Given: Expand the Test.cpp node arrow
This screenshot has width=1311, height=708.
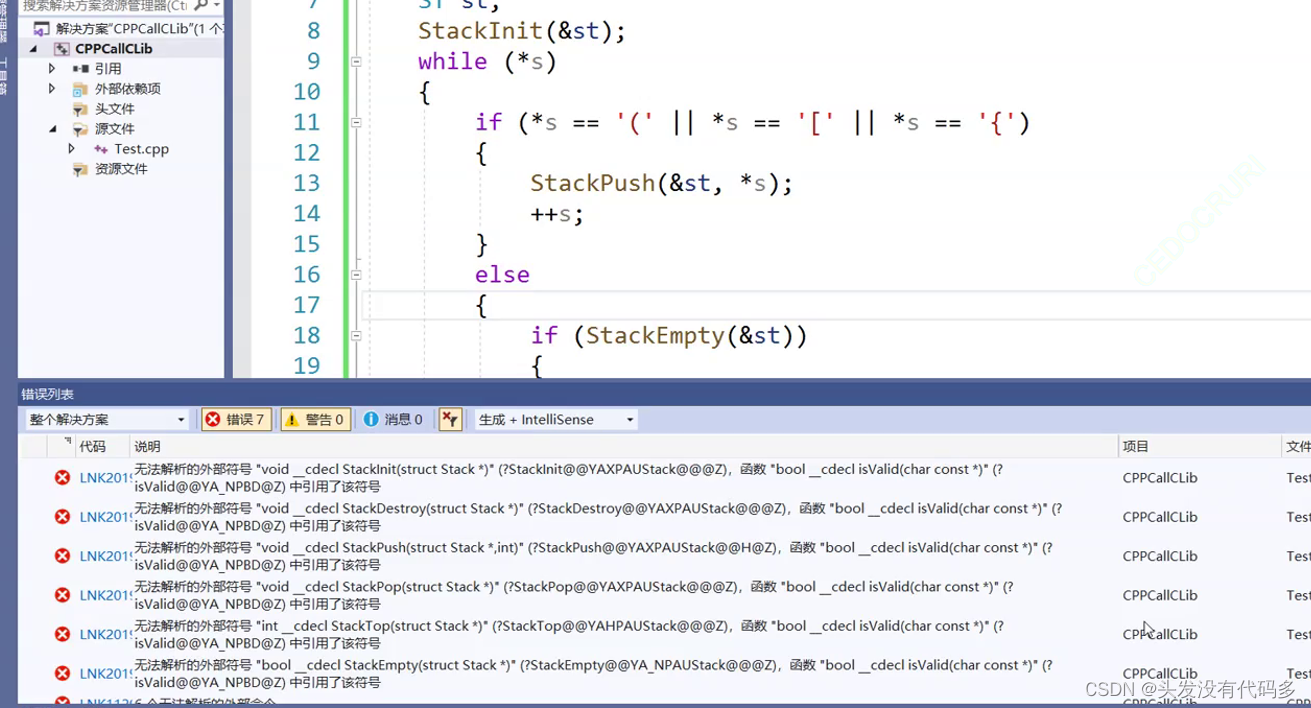Looking at the screenshot, I should click(71, 149).
